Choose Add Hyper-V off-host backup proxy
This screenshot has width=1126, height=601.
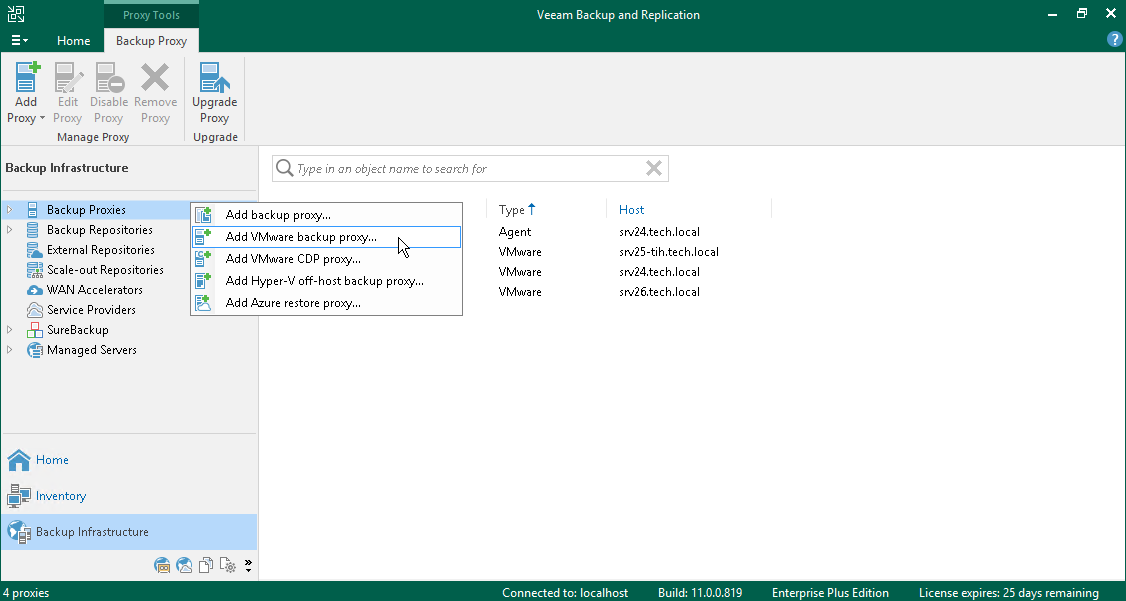(324, 281)
